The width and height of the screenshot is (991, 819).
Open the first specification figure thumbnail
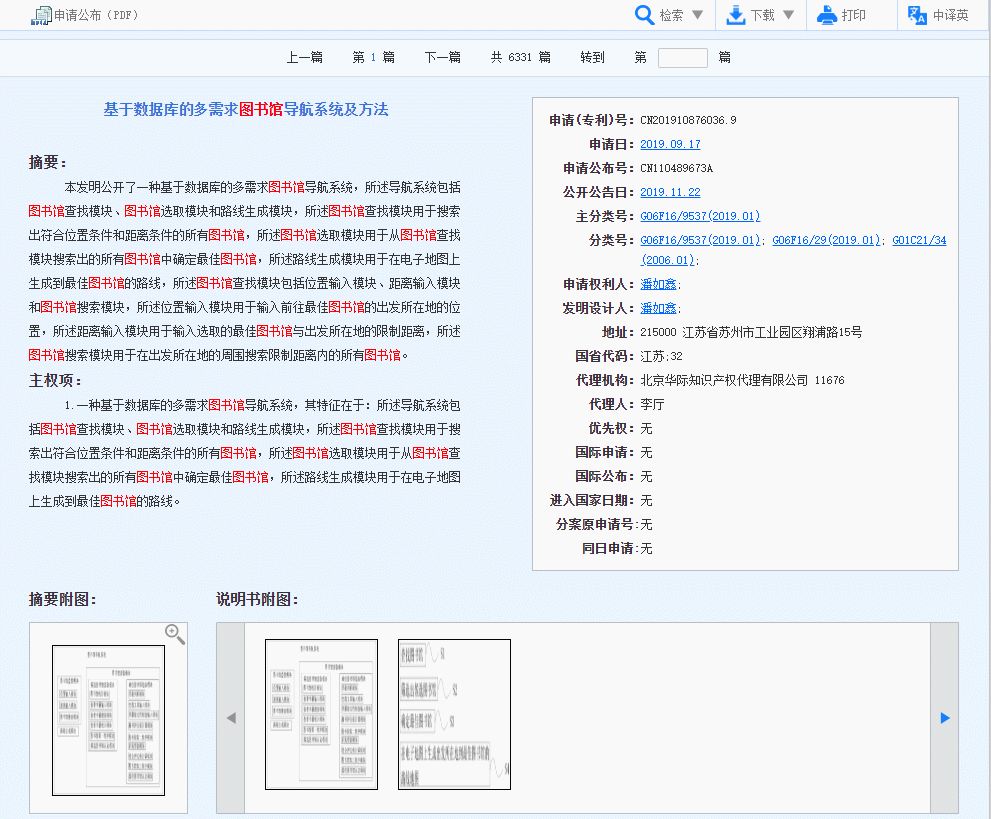321,714
